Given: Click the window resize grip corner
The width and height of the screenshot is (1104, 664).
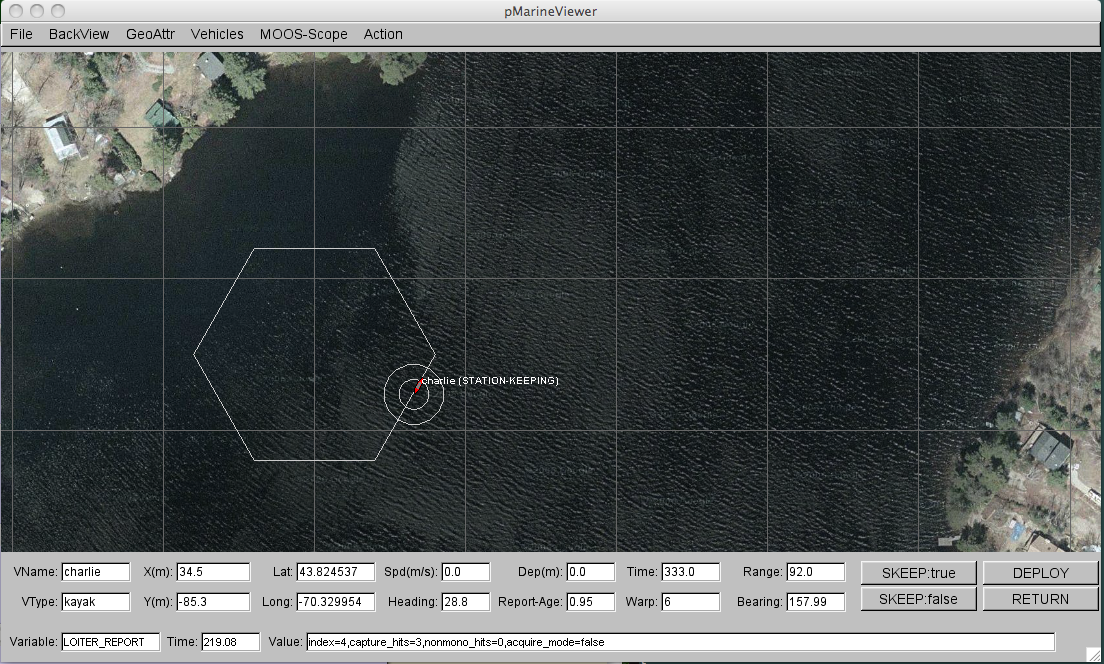Looking at the screenshot, I should coord(1094,655).
